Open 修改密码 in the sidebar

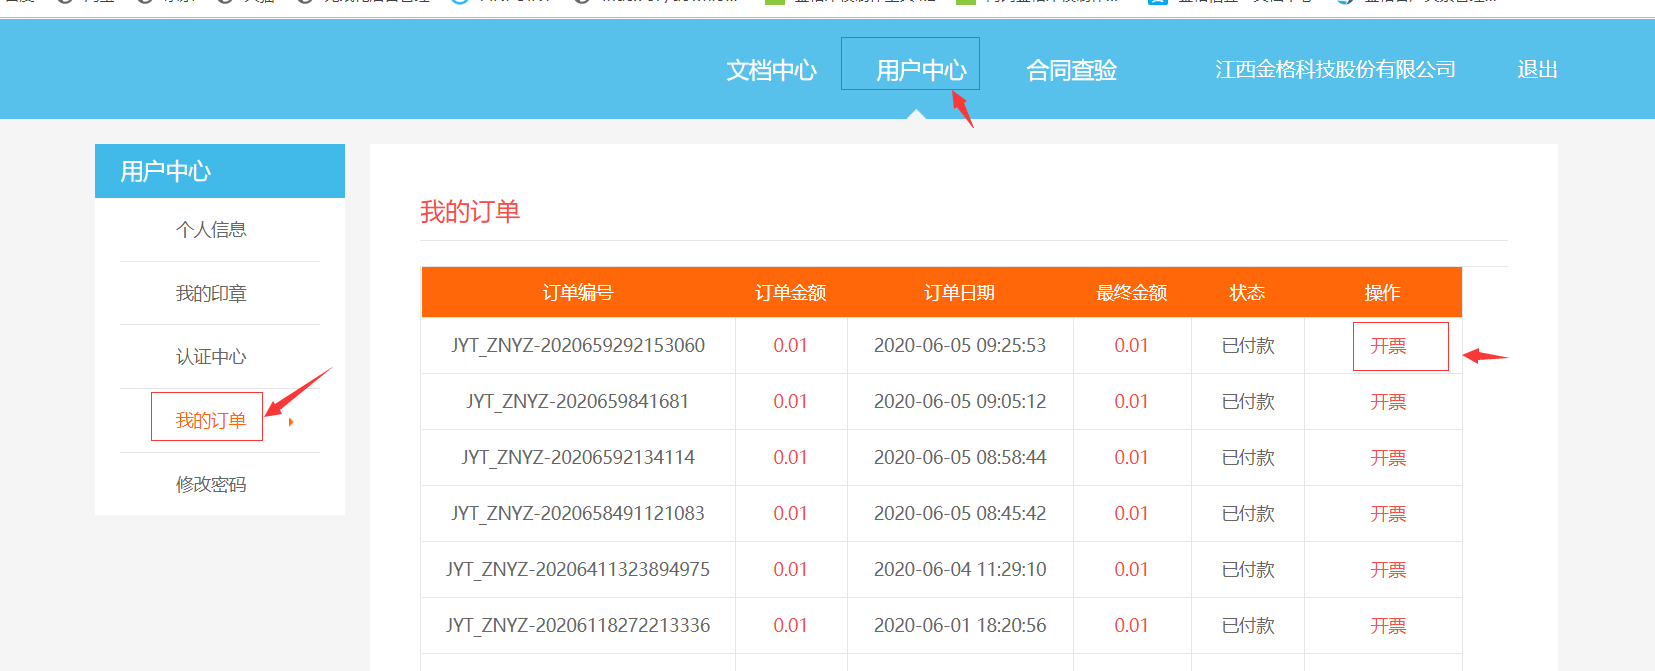[x=211, y=485]
